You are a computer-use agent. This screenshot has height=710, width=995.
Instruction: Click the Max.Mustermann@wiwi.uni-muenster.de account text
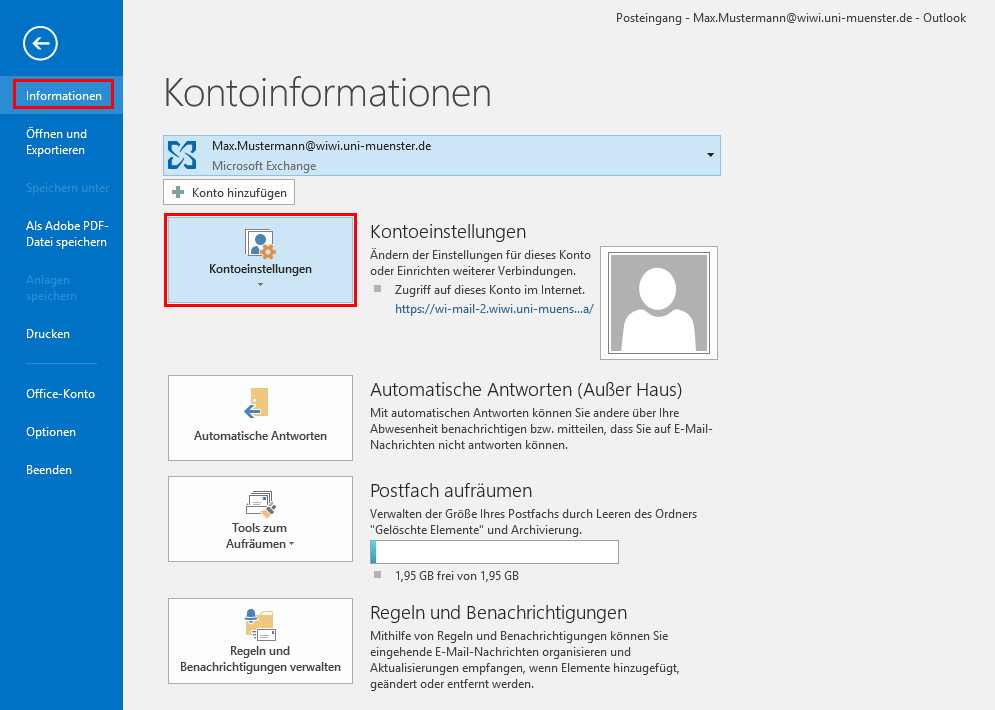[322, 146]
